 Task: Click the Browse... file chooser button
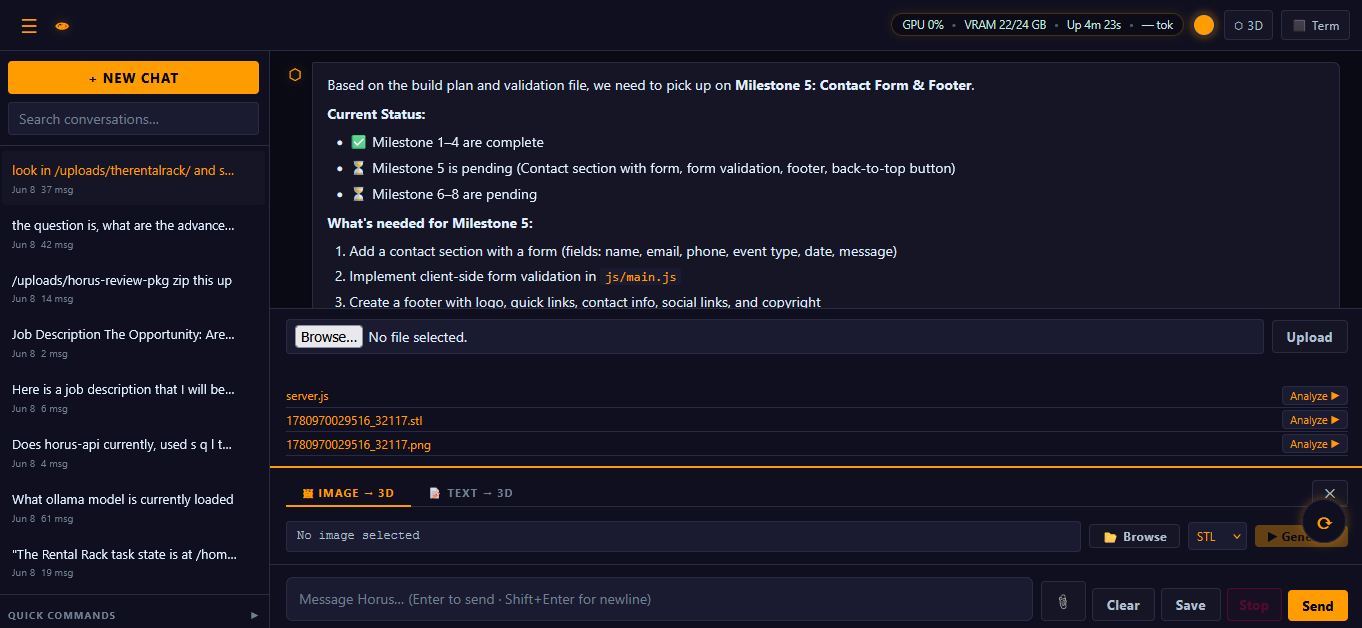(329, 337)
